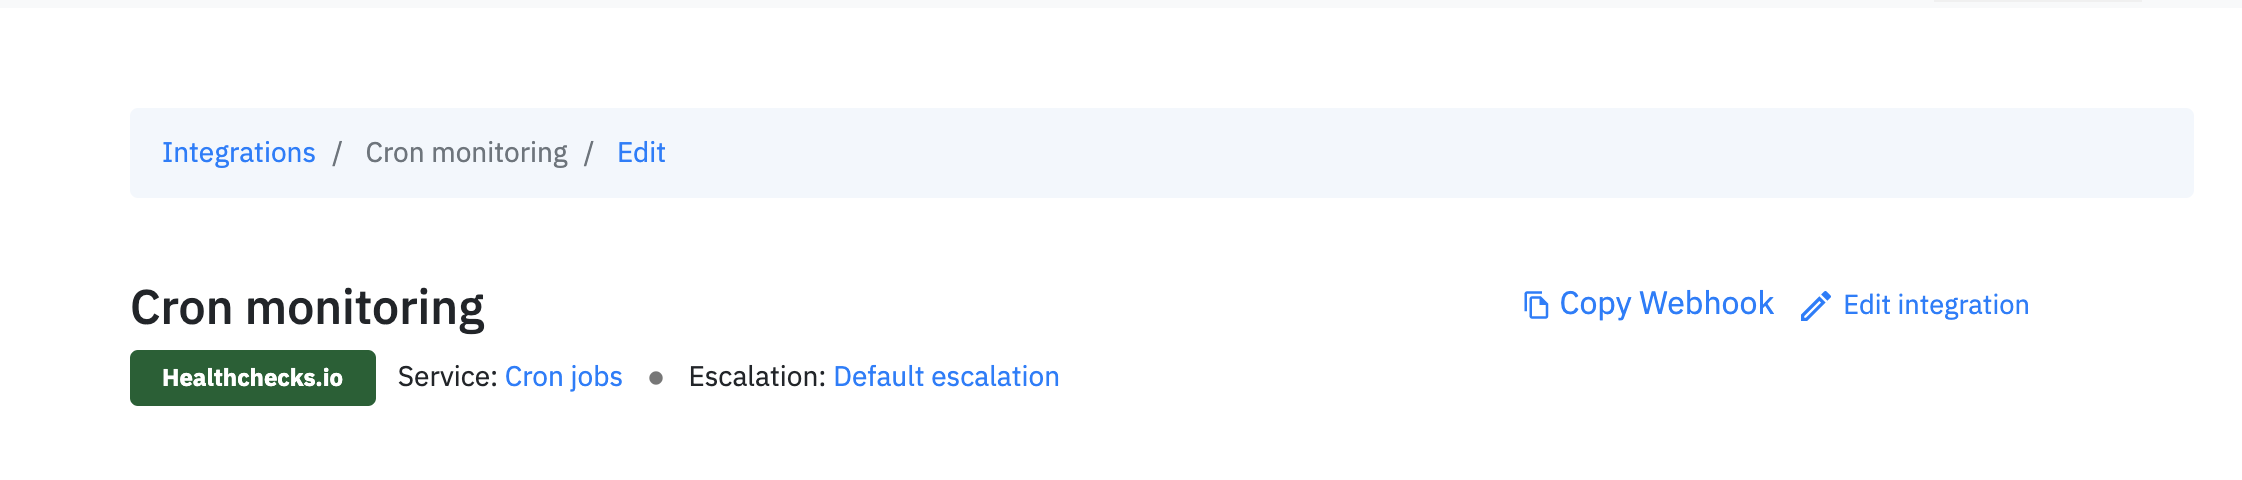Screen dimensions: 2242x480
Task: Click empty area of the breadcrumb bar
Action: [1400, 153]
